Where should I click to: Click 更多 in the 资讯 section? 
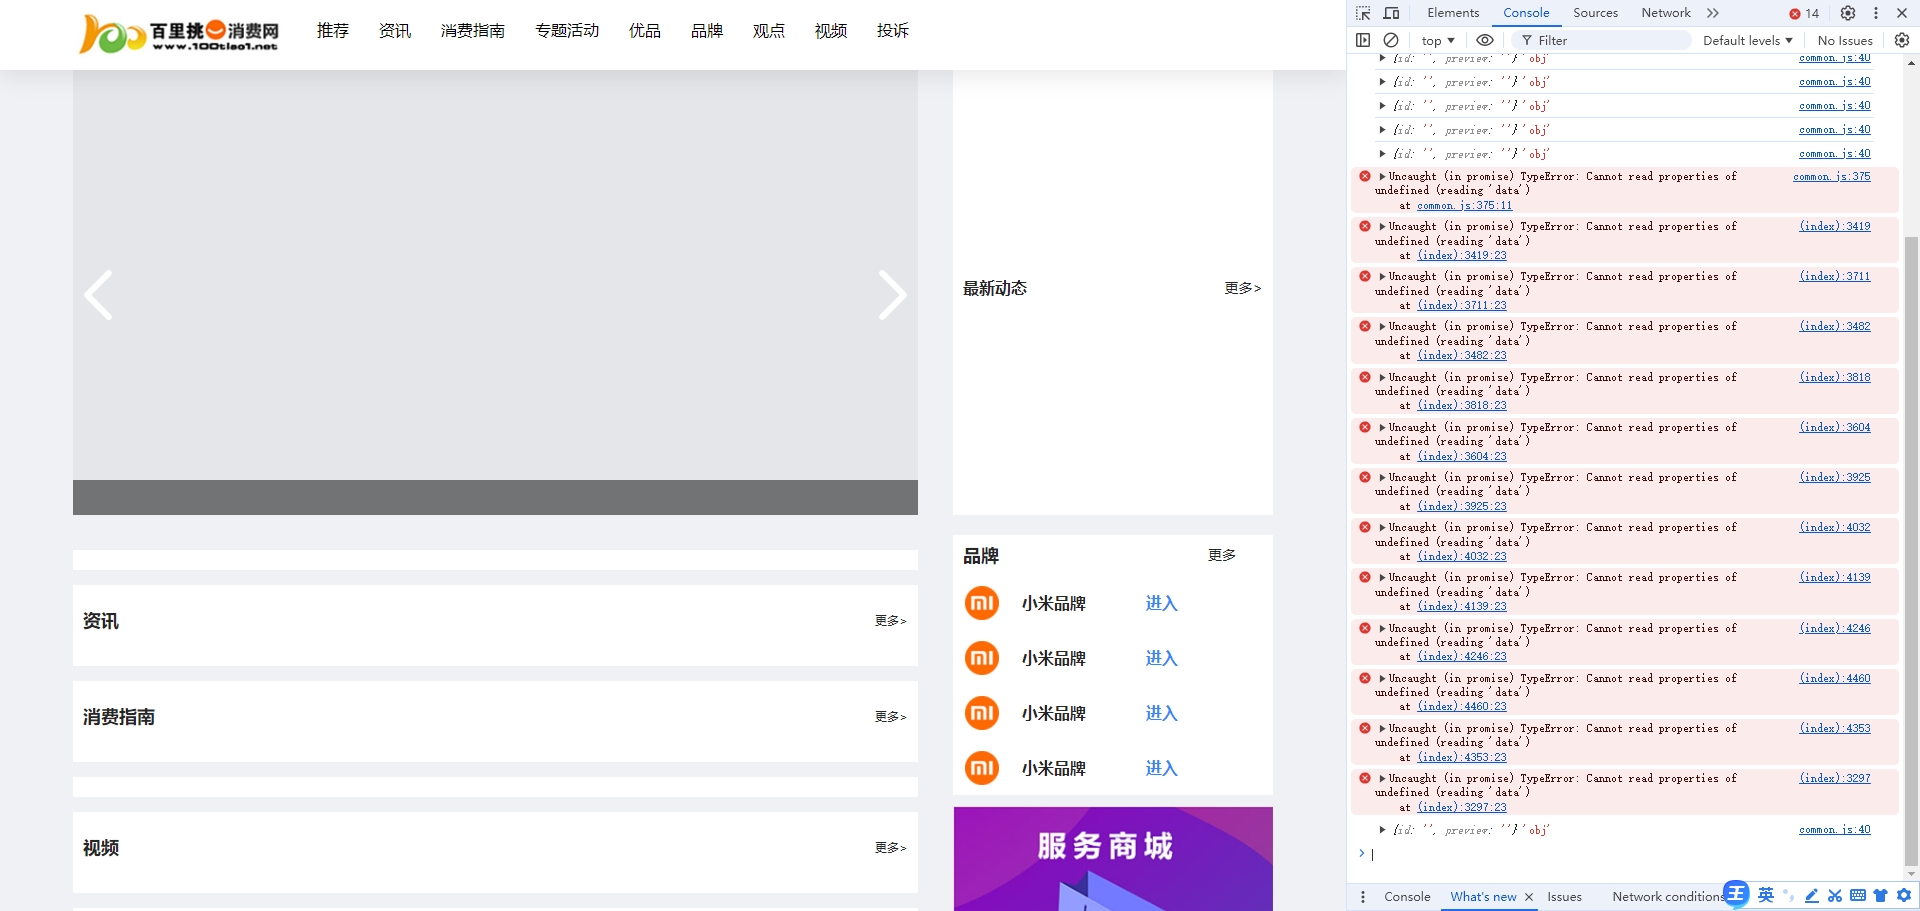[x=890, y=621]
